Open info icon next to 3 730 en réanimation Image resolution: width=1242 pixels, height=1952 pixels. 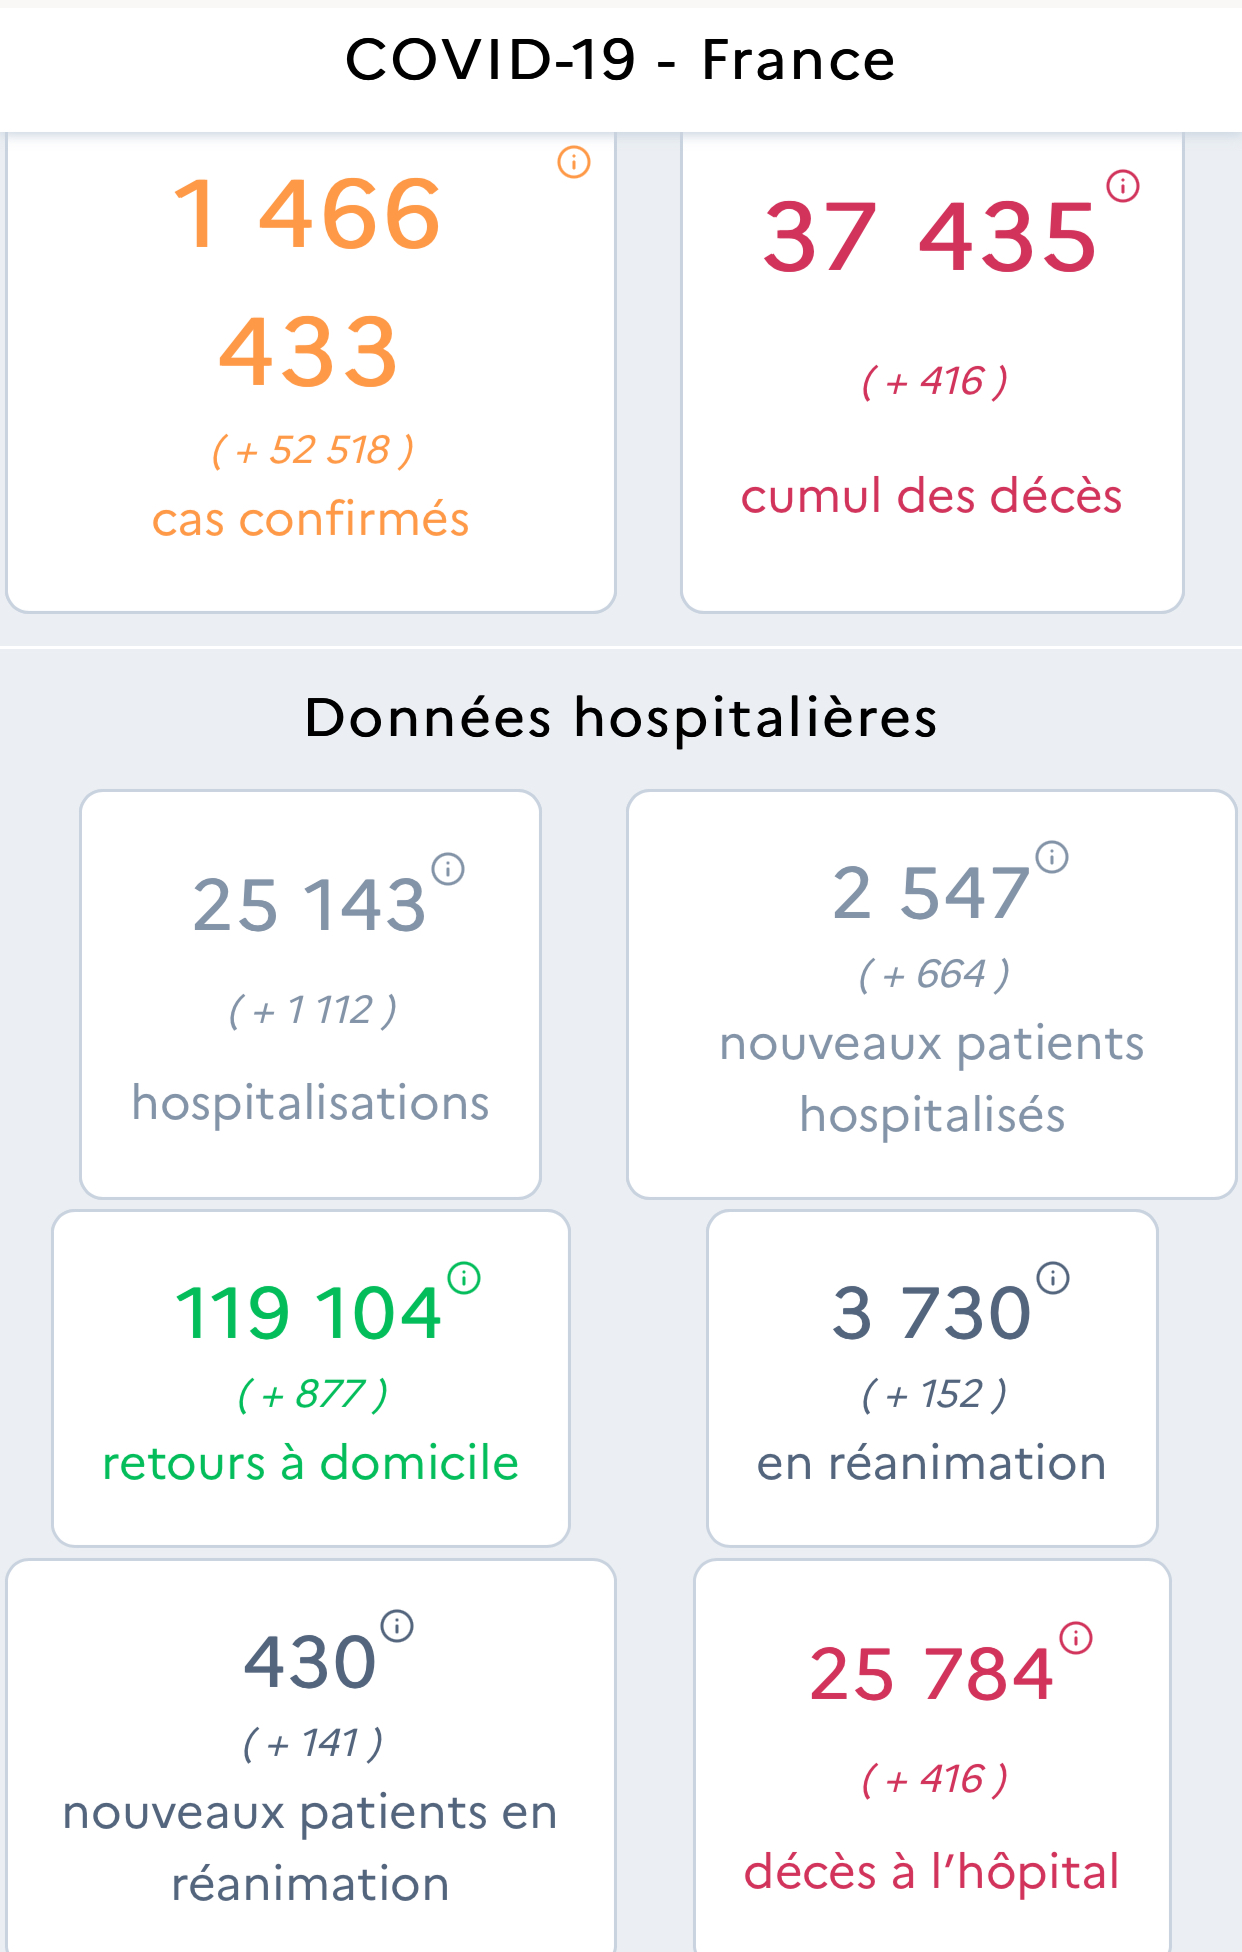(x=1053, y=1278)
